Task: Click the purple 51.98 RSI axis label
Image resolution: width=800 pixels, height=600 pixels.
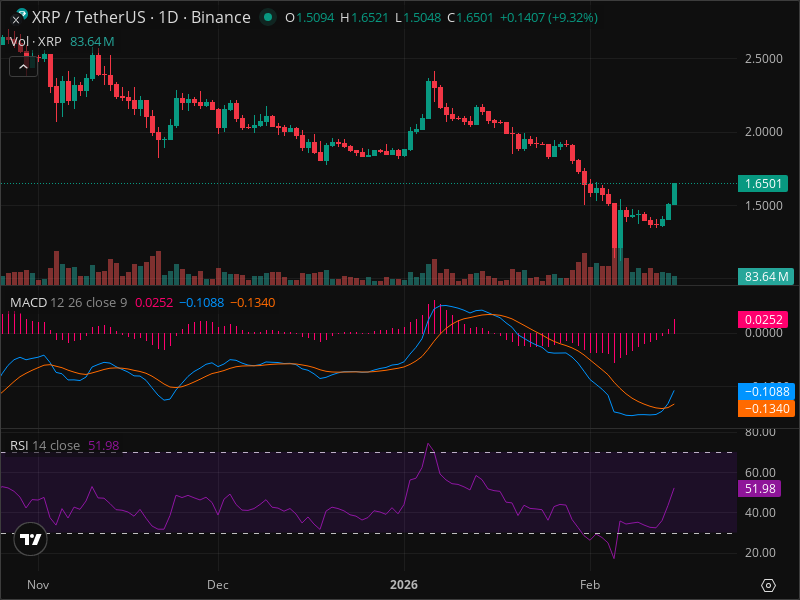Action: tap(759, 488)
